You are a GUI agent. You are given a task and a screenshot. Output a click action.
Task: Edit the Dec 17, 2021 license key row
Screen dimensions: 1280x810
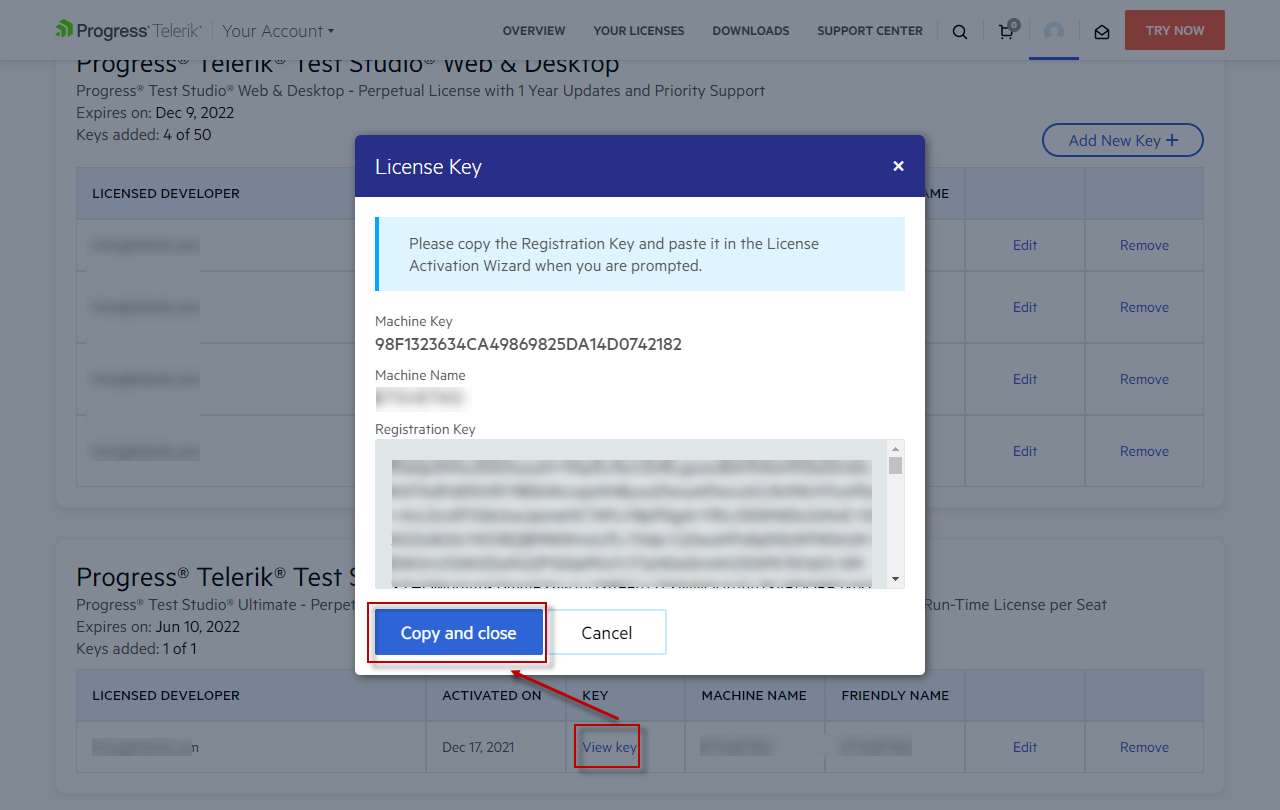[x=1025, y=747]
